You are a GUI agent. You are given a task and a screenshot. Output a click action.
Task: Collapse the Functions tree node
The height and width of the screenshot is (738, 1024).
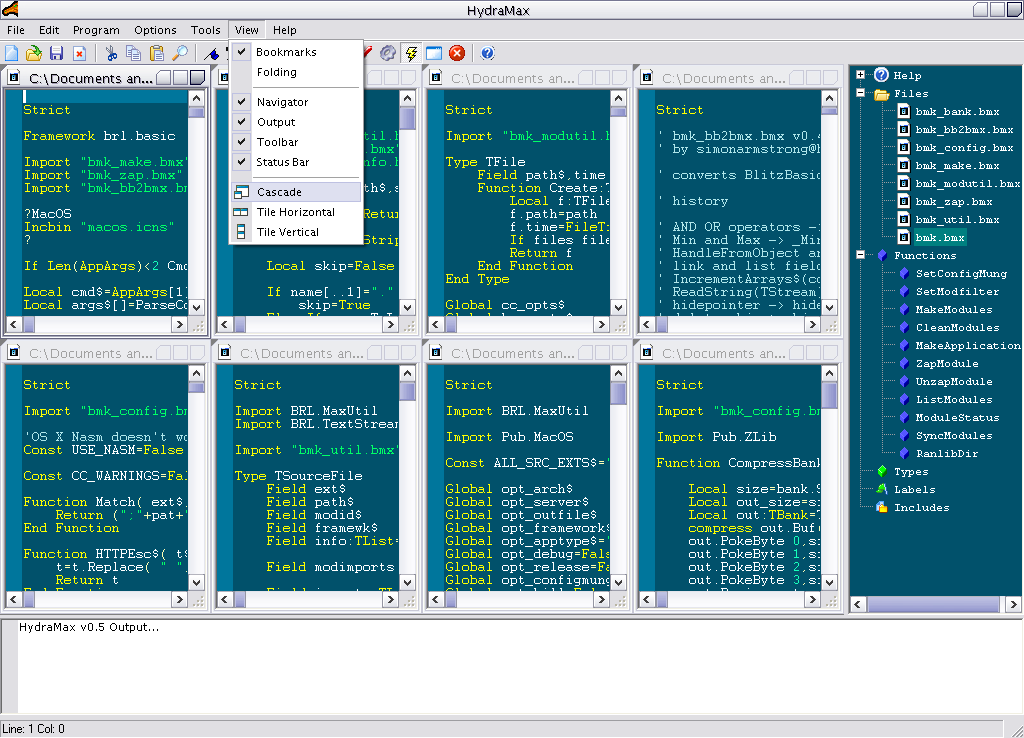coord(860,256)
